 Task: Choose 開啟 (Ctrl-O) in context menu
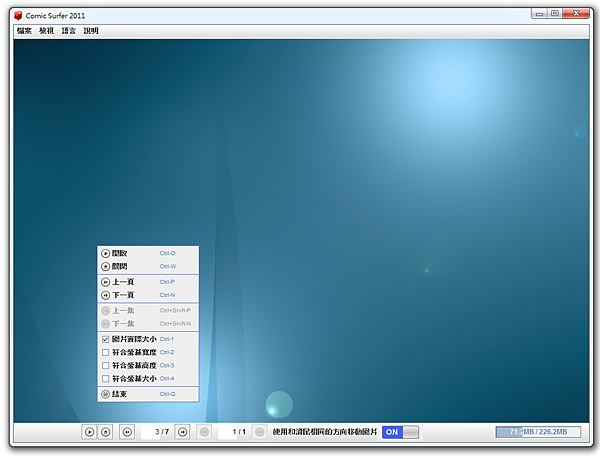(148, 253)
